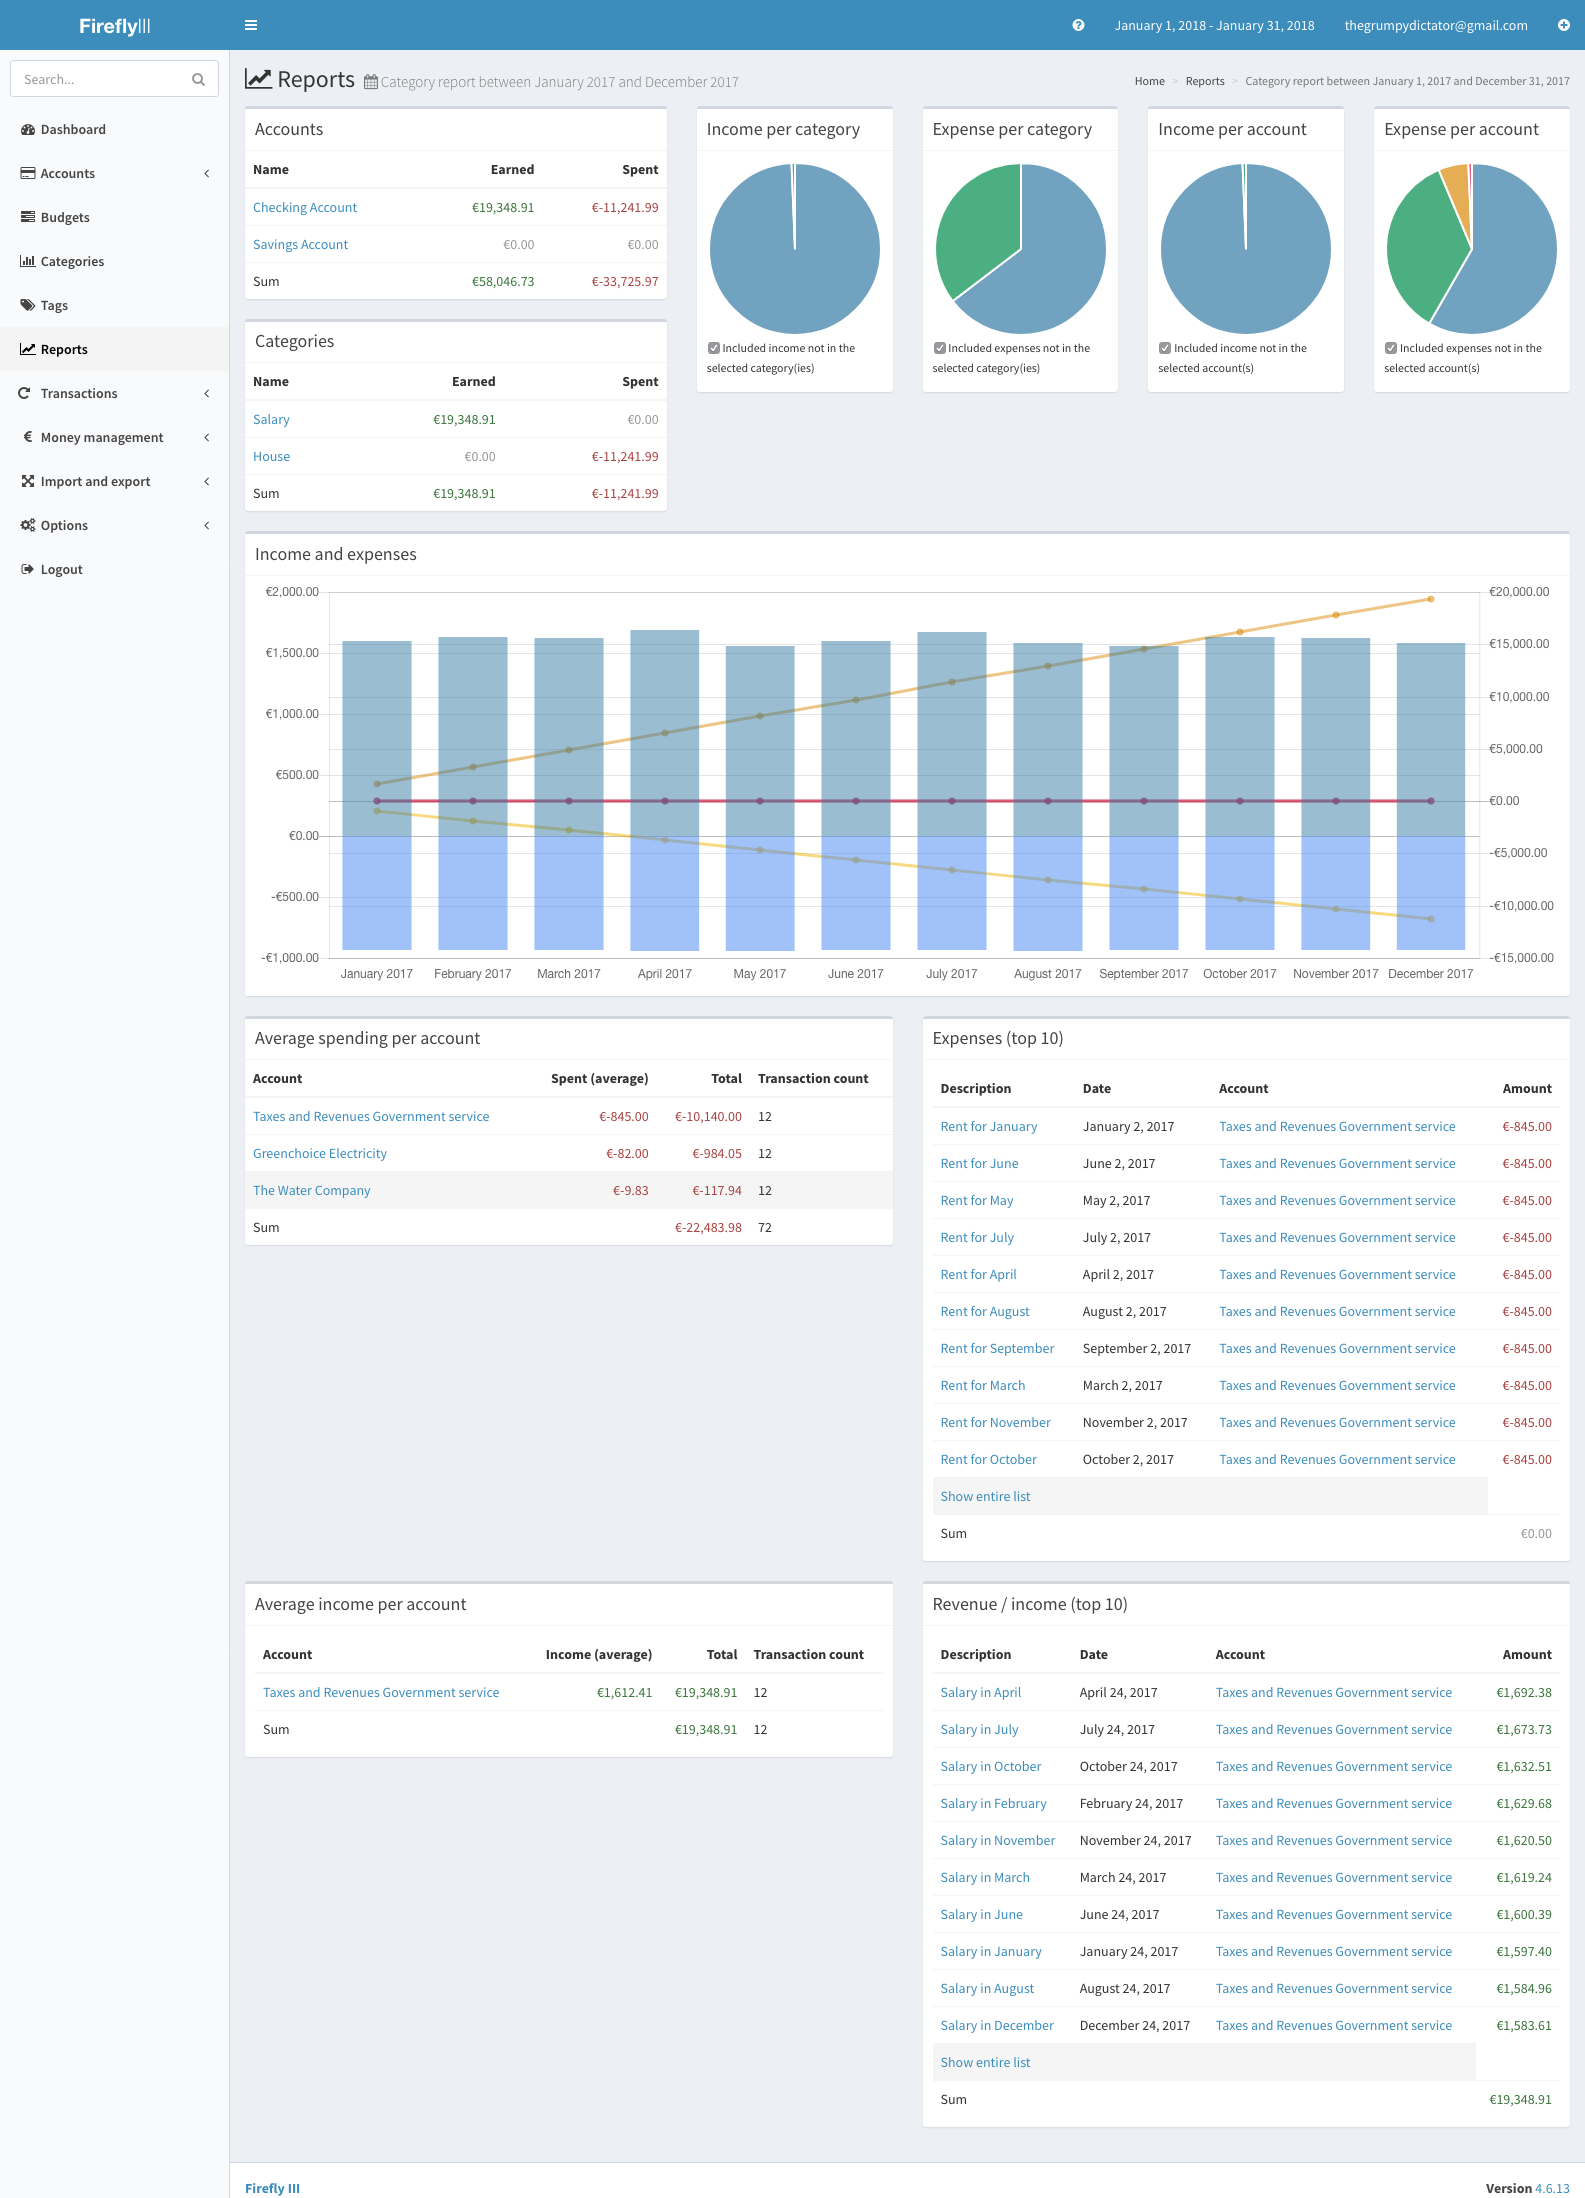Open the Categories sidebar menu item
The height and width of the screenshot is (2198, 1585).
(72, 261)
